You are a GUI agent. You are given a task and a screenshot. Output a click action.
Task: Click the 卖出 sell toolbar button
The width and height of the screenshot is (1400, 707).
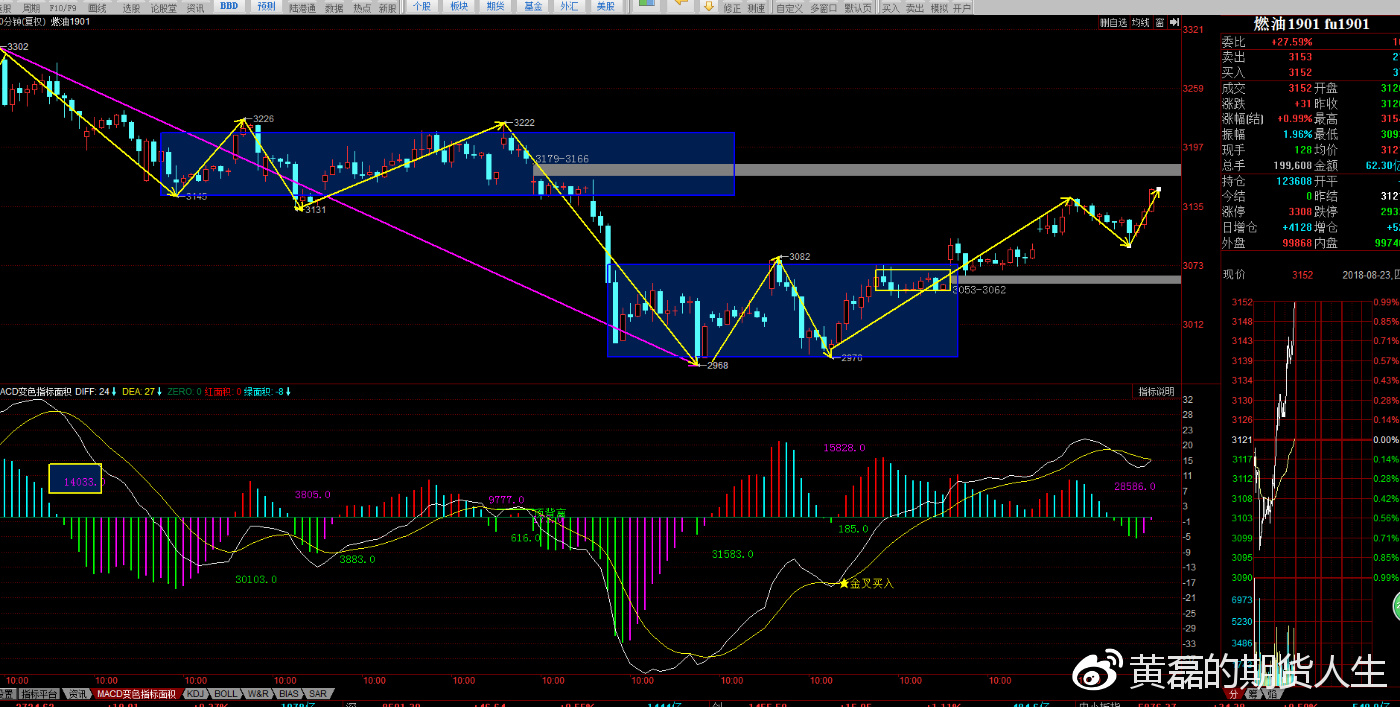915,8
